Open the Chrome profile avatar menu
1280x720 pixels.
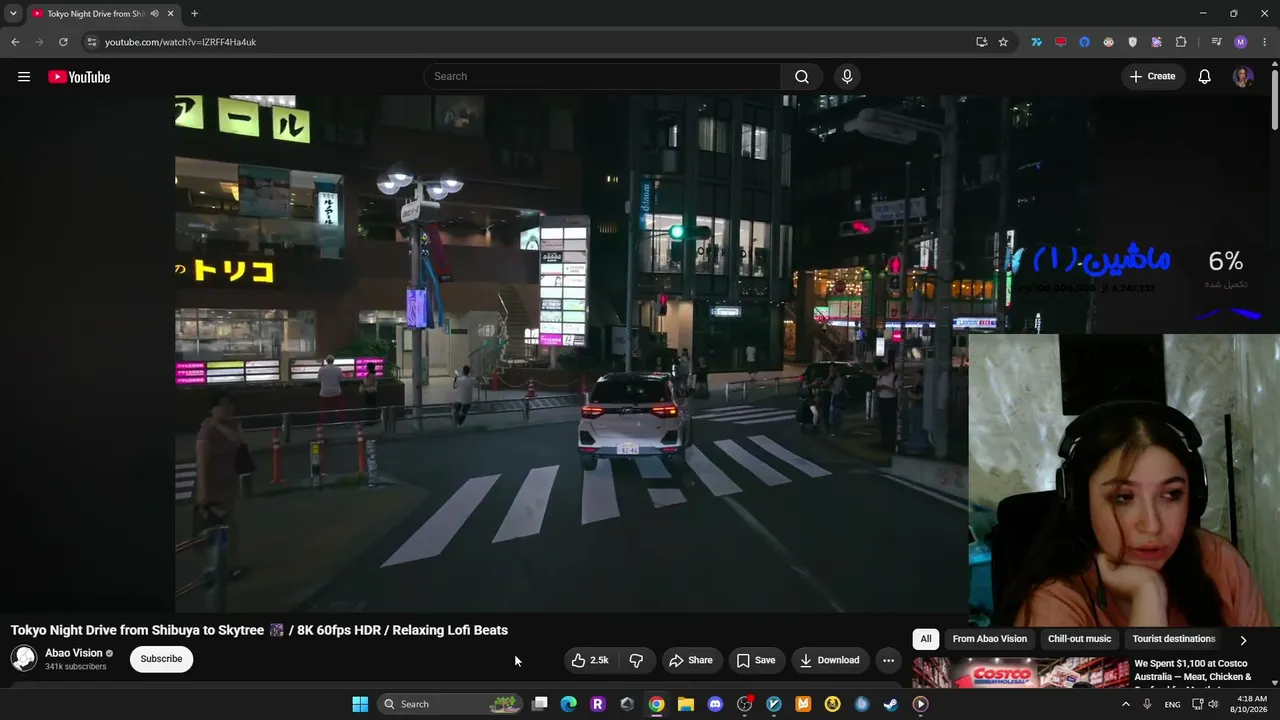click(1241, 42)
